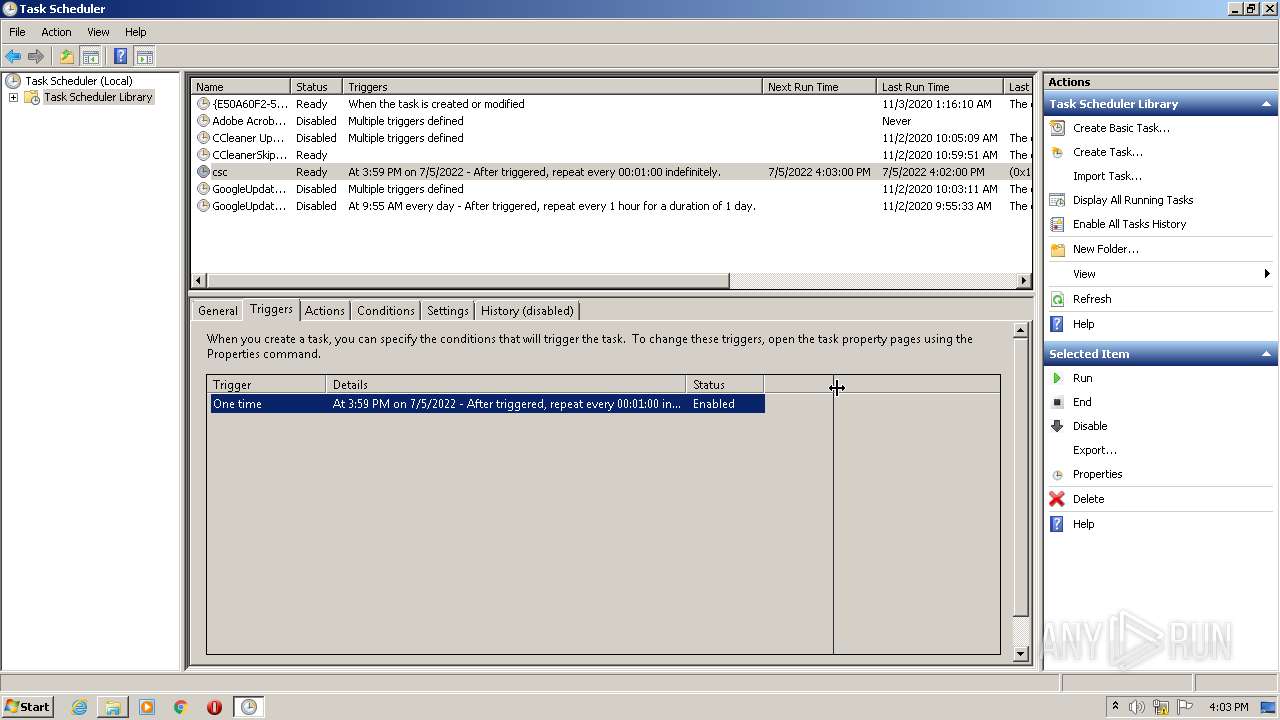
Task: Select the Adobe Acrob... task row
Action: [x=610, y=121]
